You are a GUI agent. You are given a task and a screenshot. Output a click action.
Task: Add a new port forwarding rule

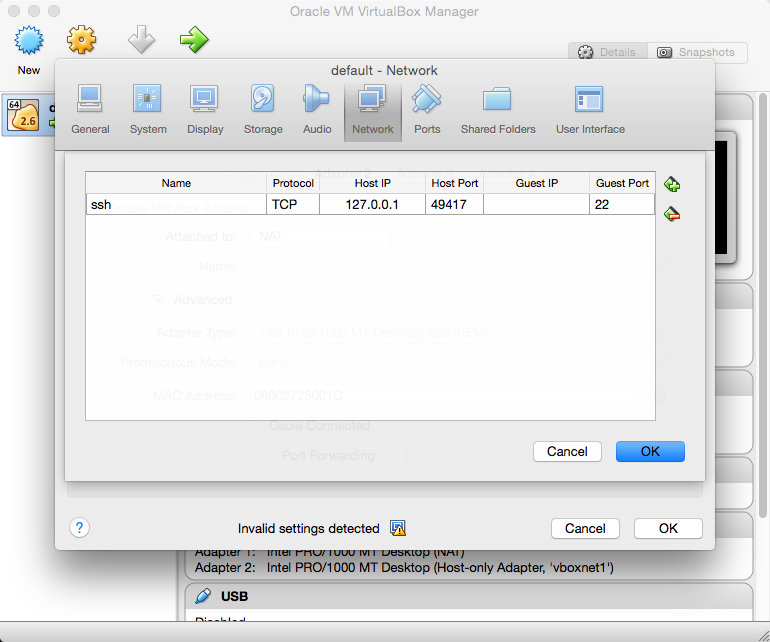pyautogui.click(x=672, y=185)
